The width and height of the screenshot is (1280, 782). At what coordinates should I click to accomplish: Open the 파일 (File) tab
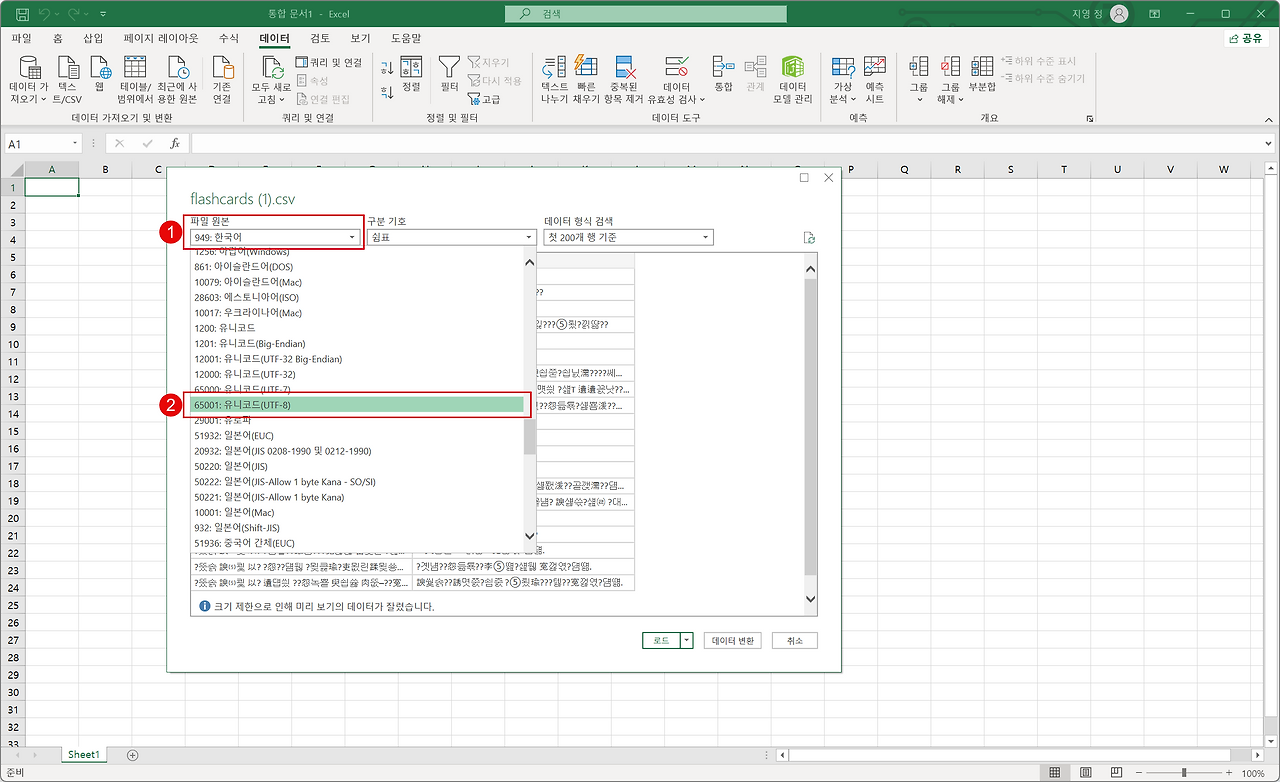click(21, 38)
